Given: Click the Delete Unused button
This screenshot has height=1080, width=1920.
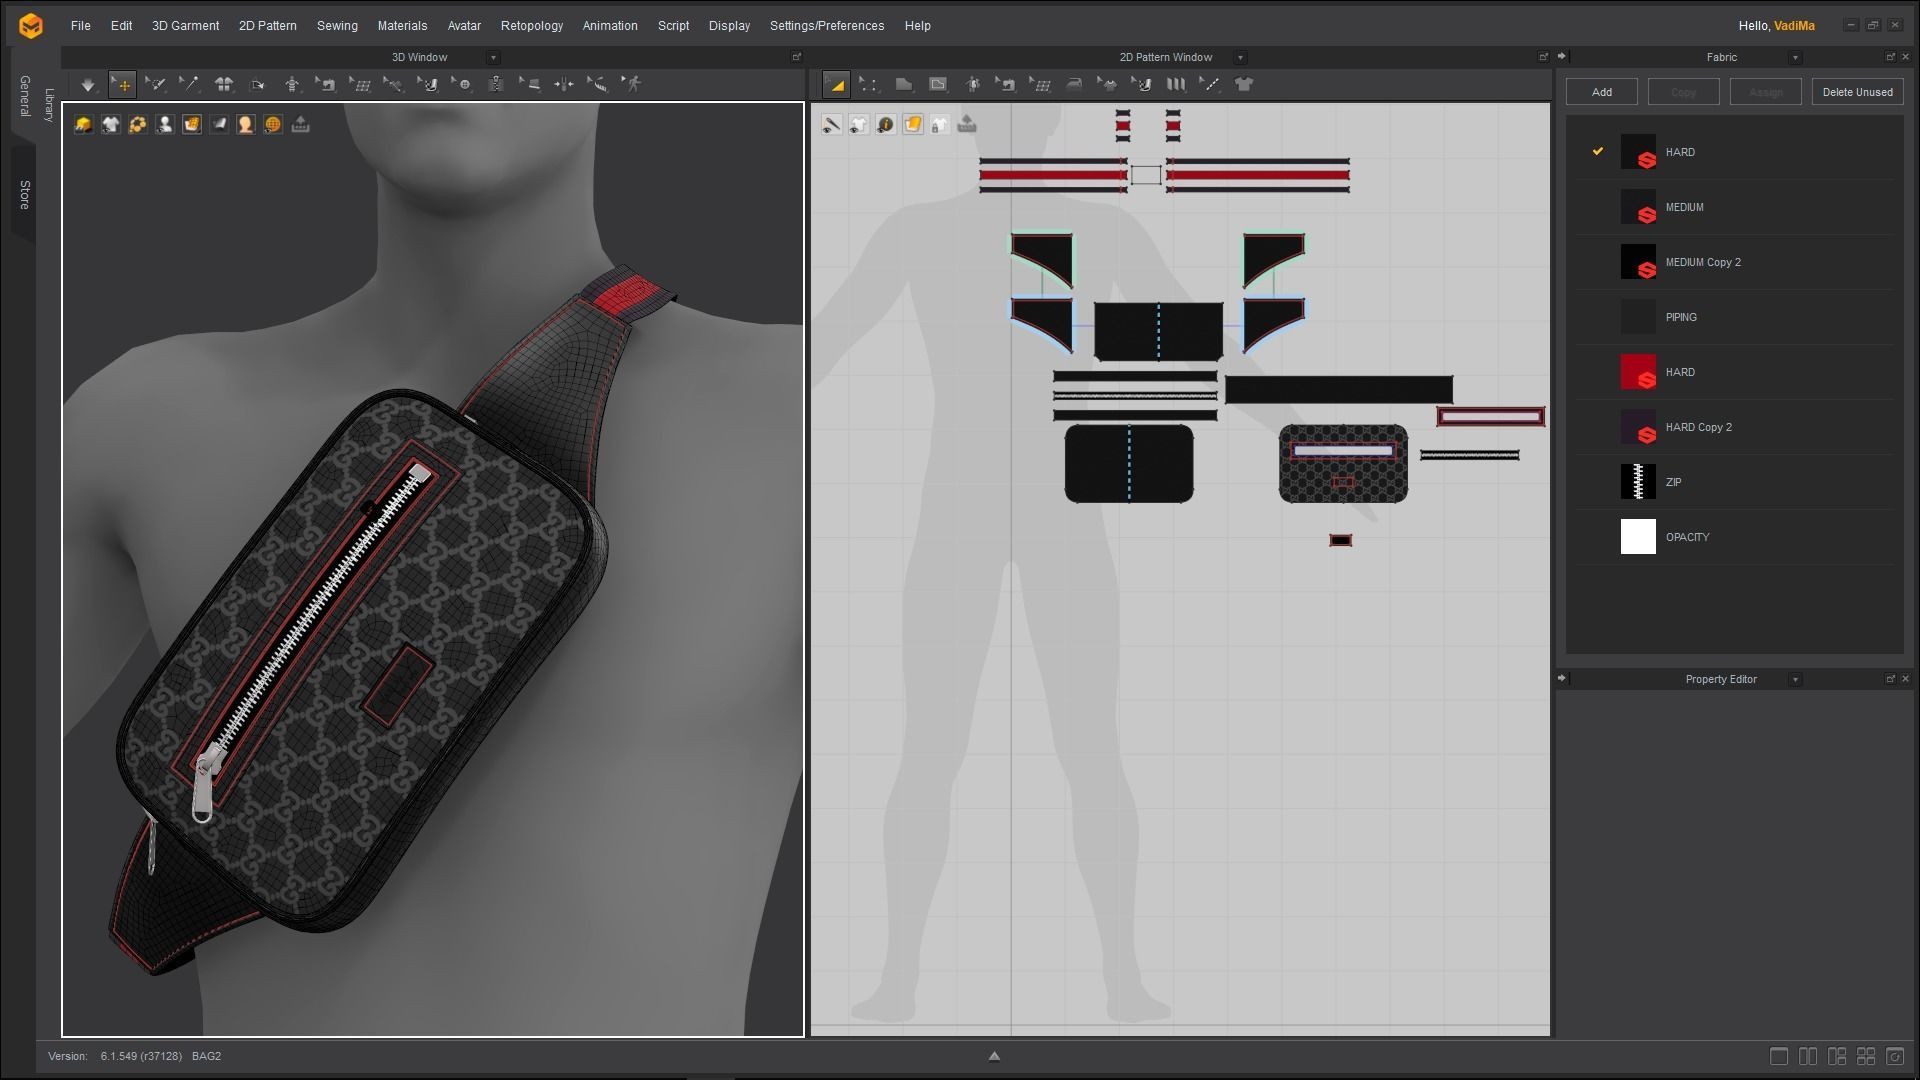Looking at the screenshot, I should pyautogui.click(x=1857, y=91).
